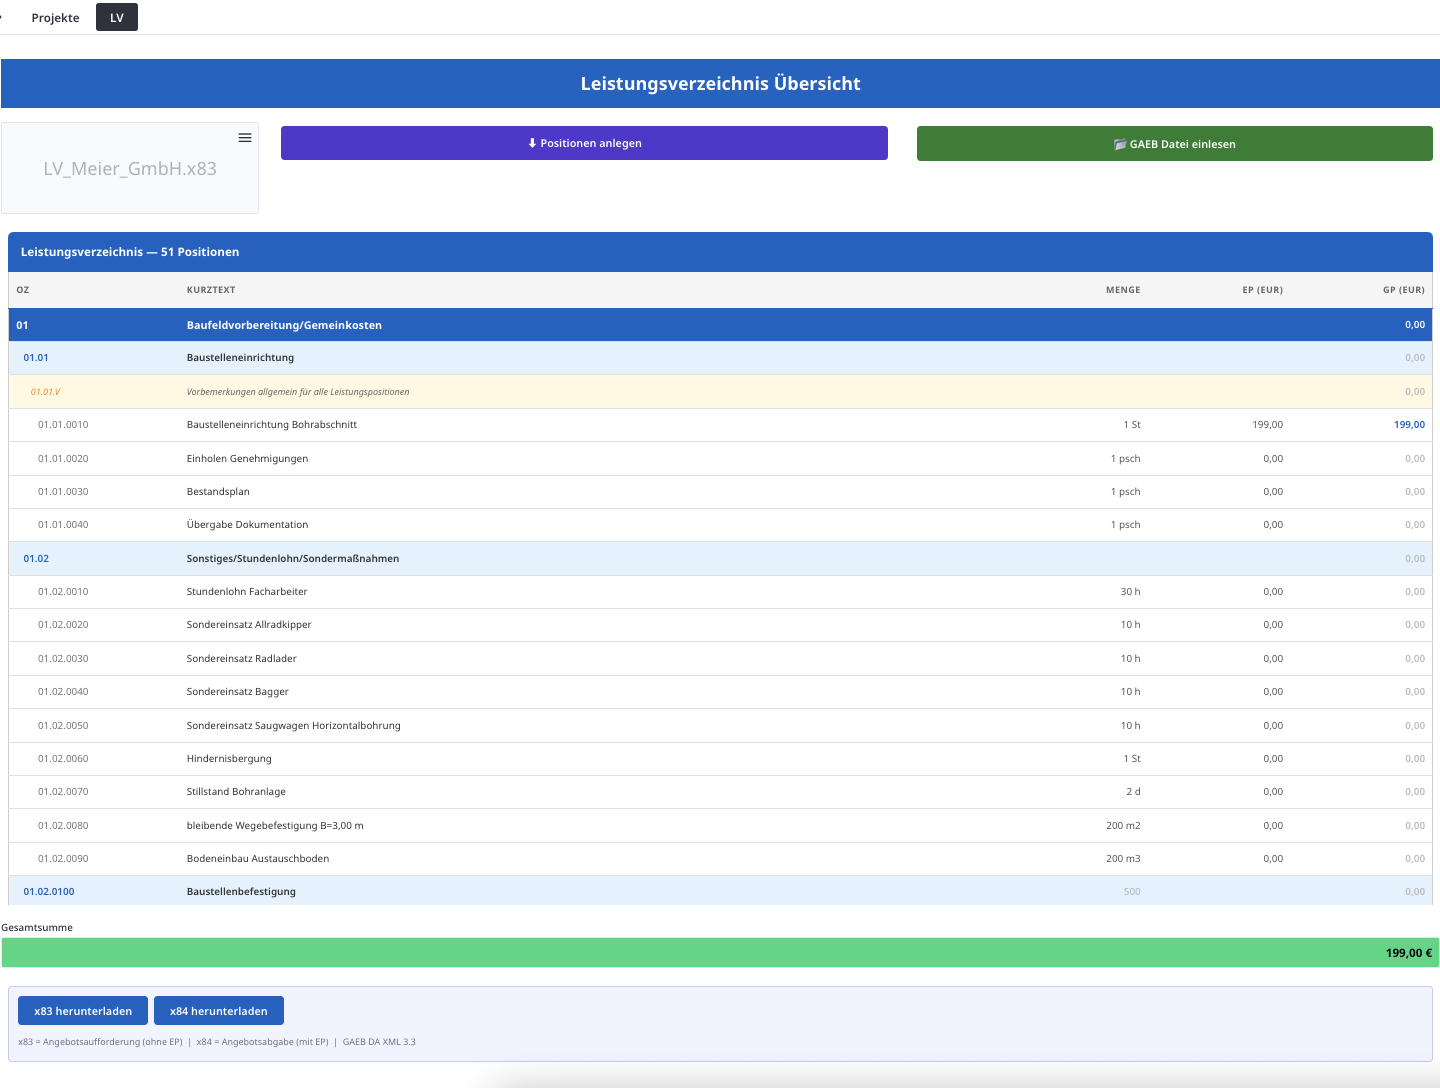The image size is (1440, 1088).
Task: Click EP field of Hindernisbergung position
Action: tap(1272, 759)
